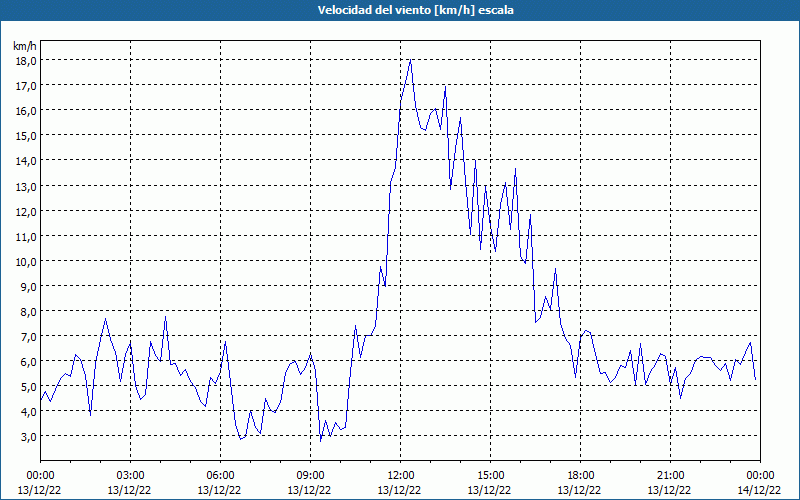Select the 5,0 y-axis value
The height and width of the screenshot is (500, 800).
pyautogui.click(x=29, y=386)
